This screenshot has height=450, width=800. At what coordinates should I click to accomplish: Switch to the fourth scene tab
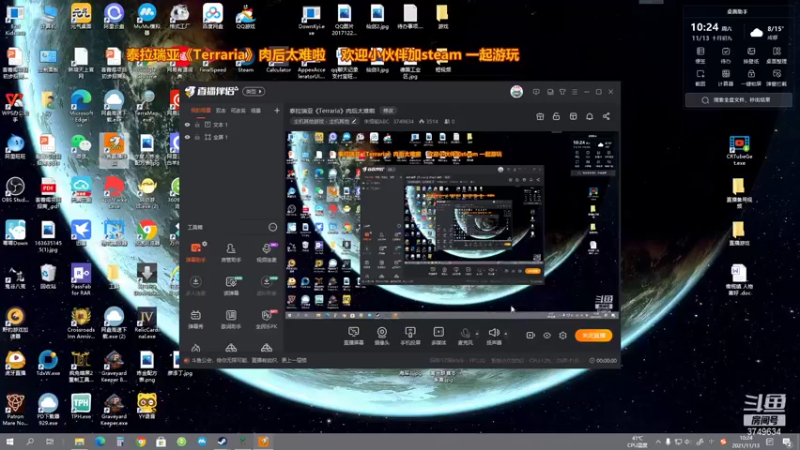click(x=256, y=110)
